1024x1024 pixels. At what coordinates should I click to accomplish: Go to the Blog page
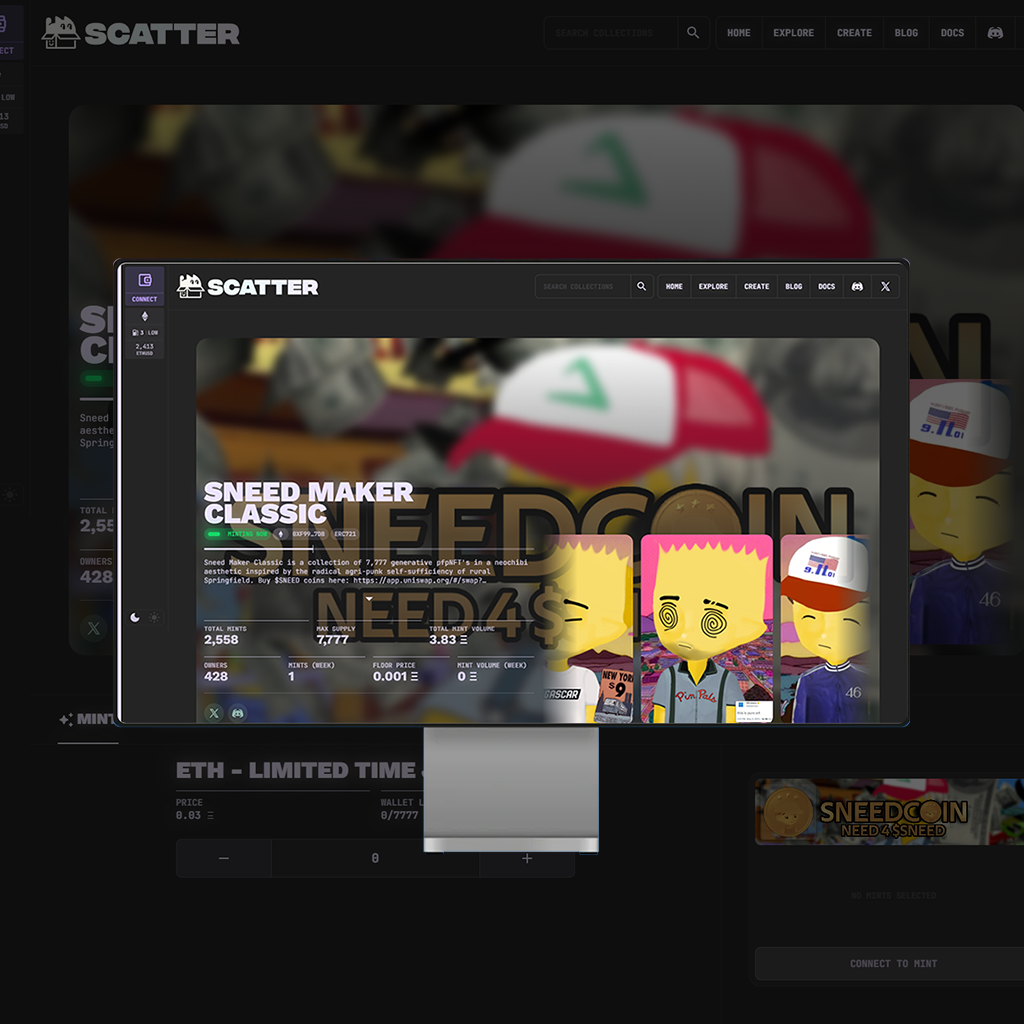(793, 287)
